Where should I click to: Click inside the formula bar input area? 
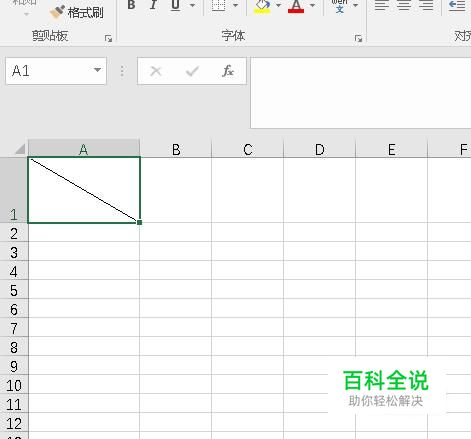361,93
